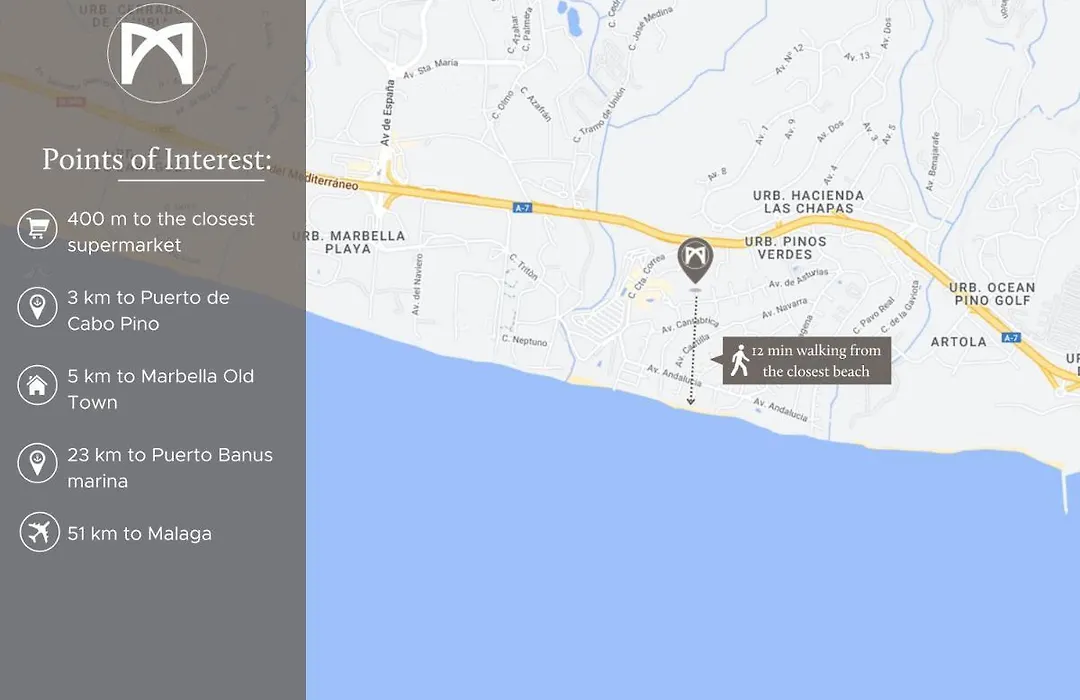Viewport: 1080px width, 700px height.
Task: Select the Puerto de Cabo Pino pin icon
Action: [x=37, y=307]
